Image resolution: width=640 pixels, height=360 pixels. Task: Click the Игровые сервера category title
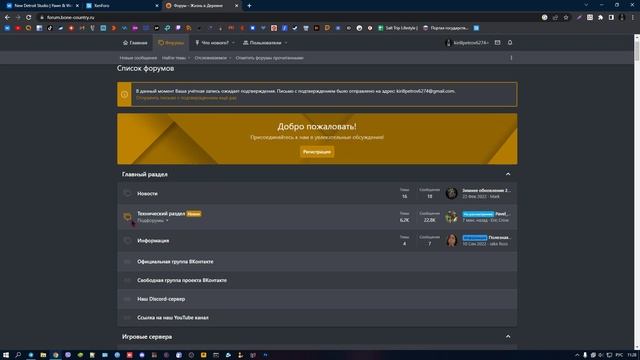(147, 337)
